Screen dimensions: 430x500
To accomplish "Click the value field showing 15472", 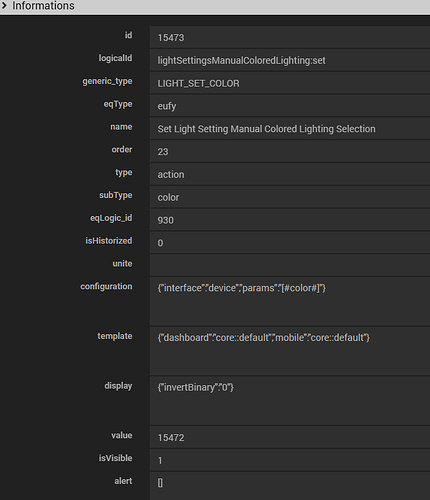I will pos(290,437).
